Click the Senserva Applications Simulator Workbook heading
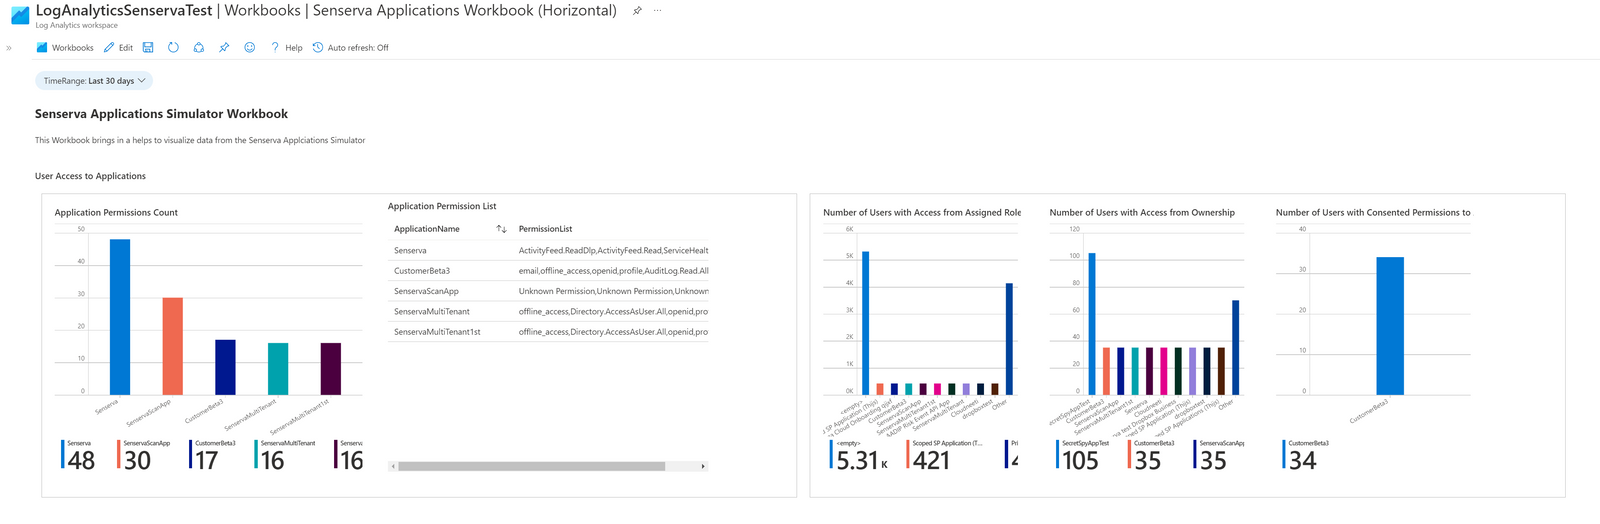 coord(161,114)
